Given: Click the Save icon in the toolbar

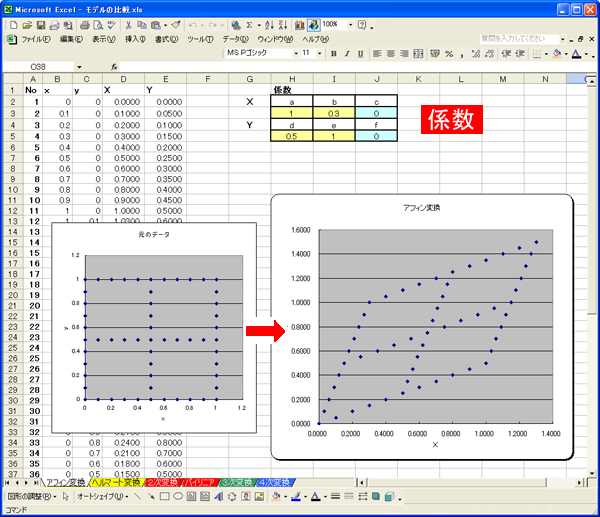Looking at the screenshot, I should coord(40,23).
